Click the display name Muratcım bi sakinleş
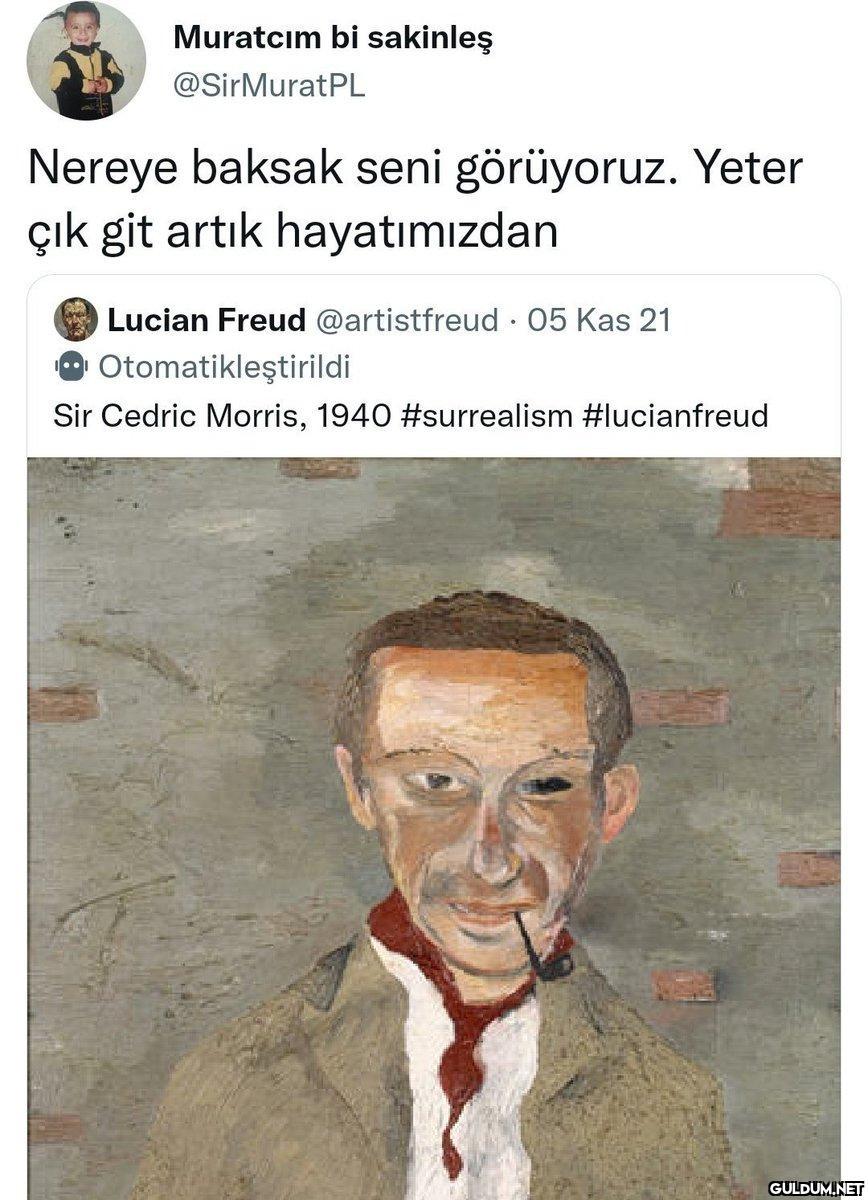 pyautogui.click(x=333, y=39)
